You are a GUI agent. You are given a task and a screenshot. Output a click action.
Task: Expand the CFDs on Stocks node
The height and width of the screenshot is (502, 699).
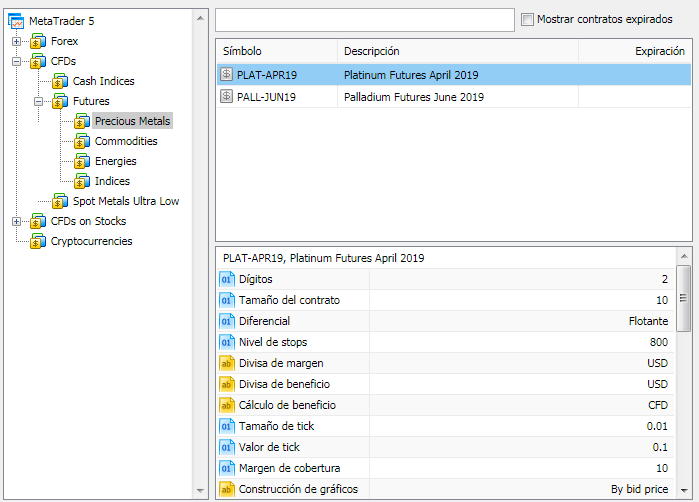[16, 222]
